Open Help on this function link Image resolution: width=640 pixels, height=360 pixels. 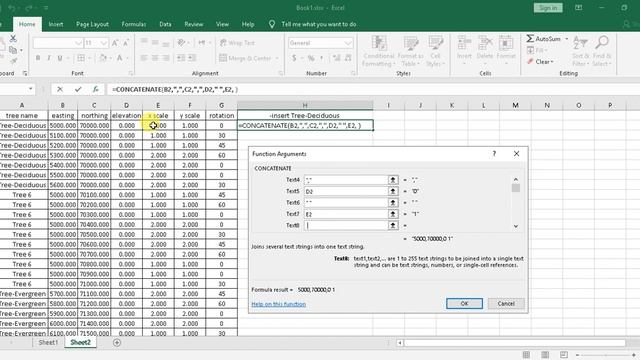[x=278, y=304]
